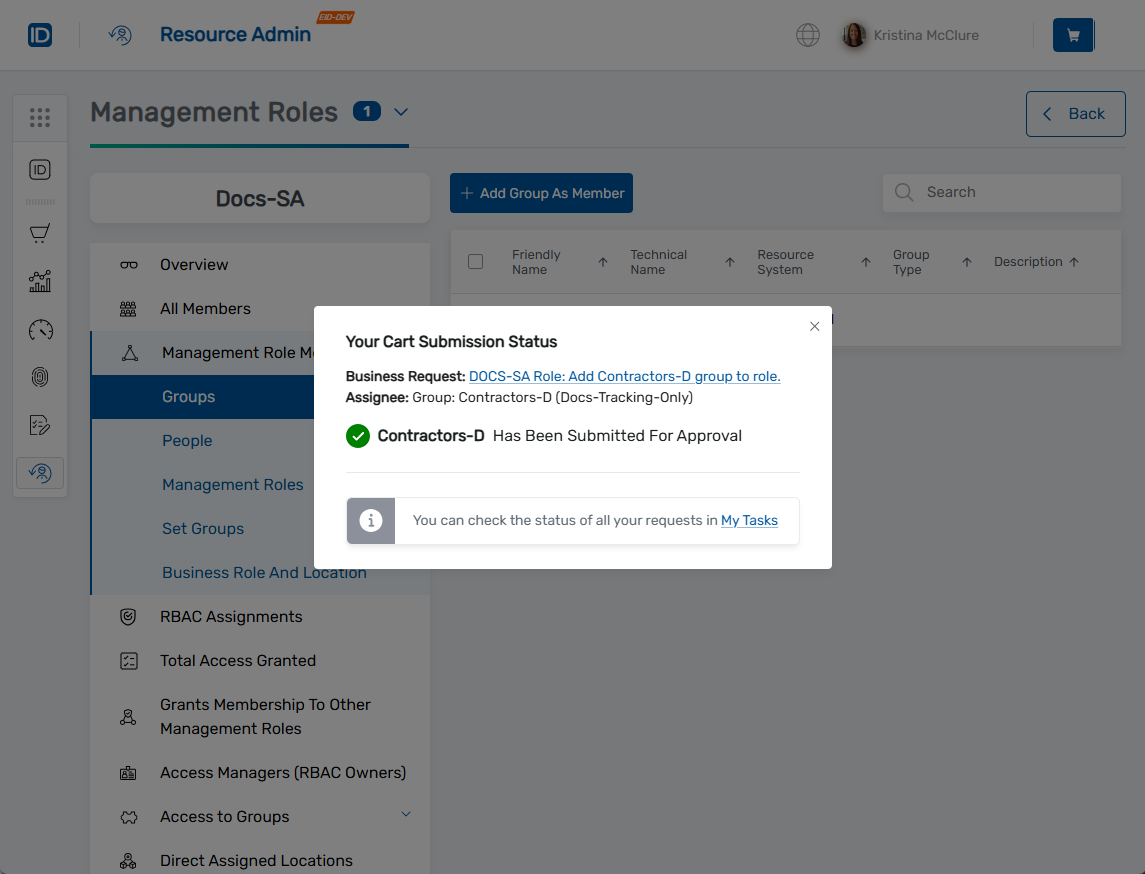1145x874 pixels.
Task: Collapse the Access to Groups section
Action: (406, 815)
